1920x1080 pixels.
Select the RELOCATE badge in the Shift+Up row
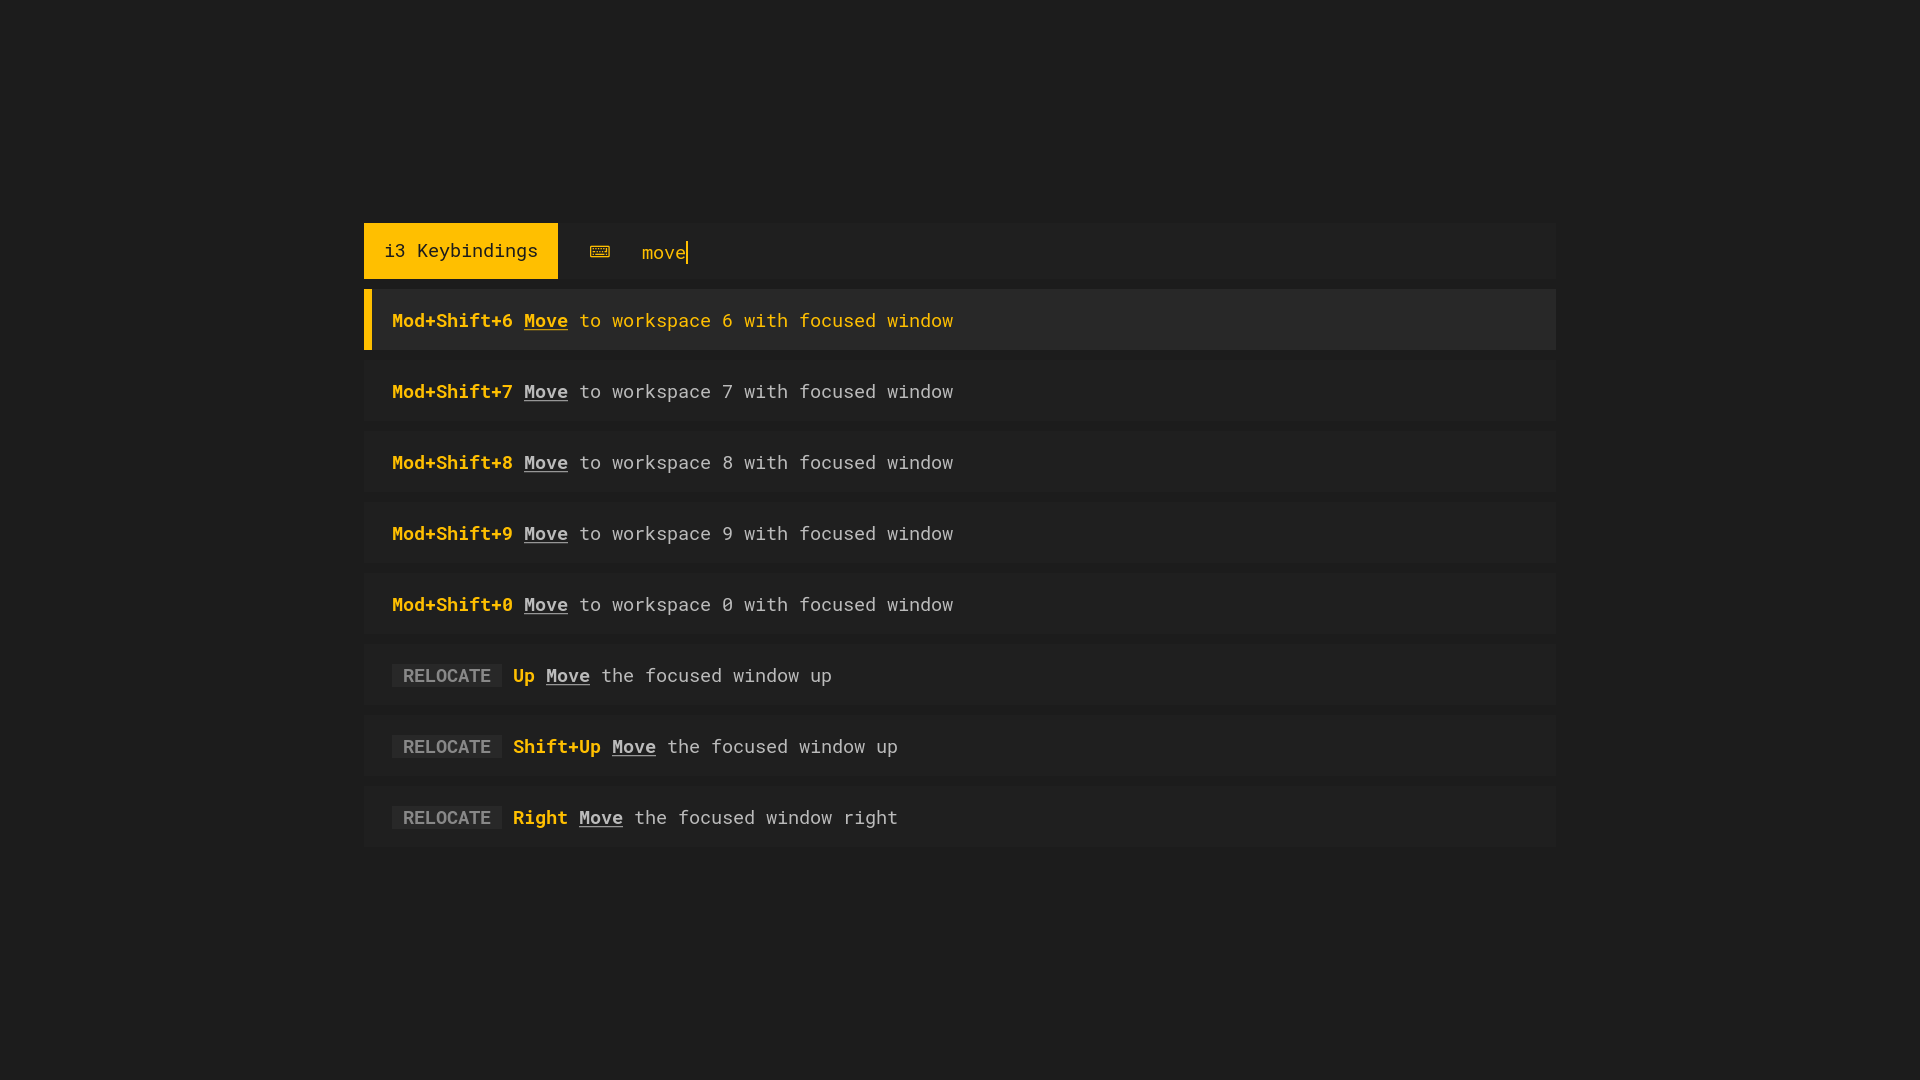coord(446,747)
